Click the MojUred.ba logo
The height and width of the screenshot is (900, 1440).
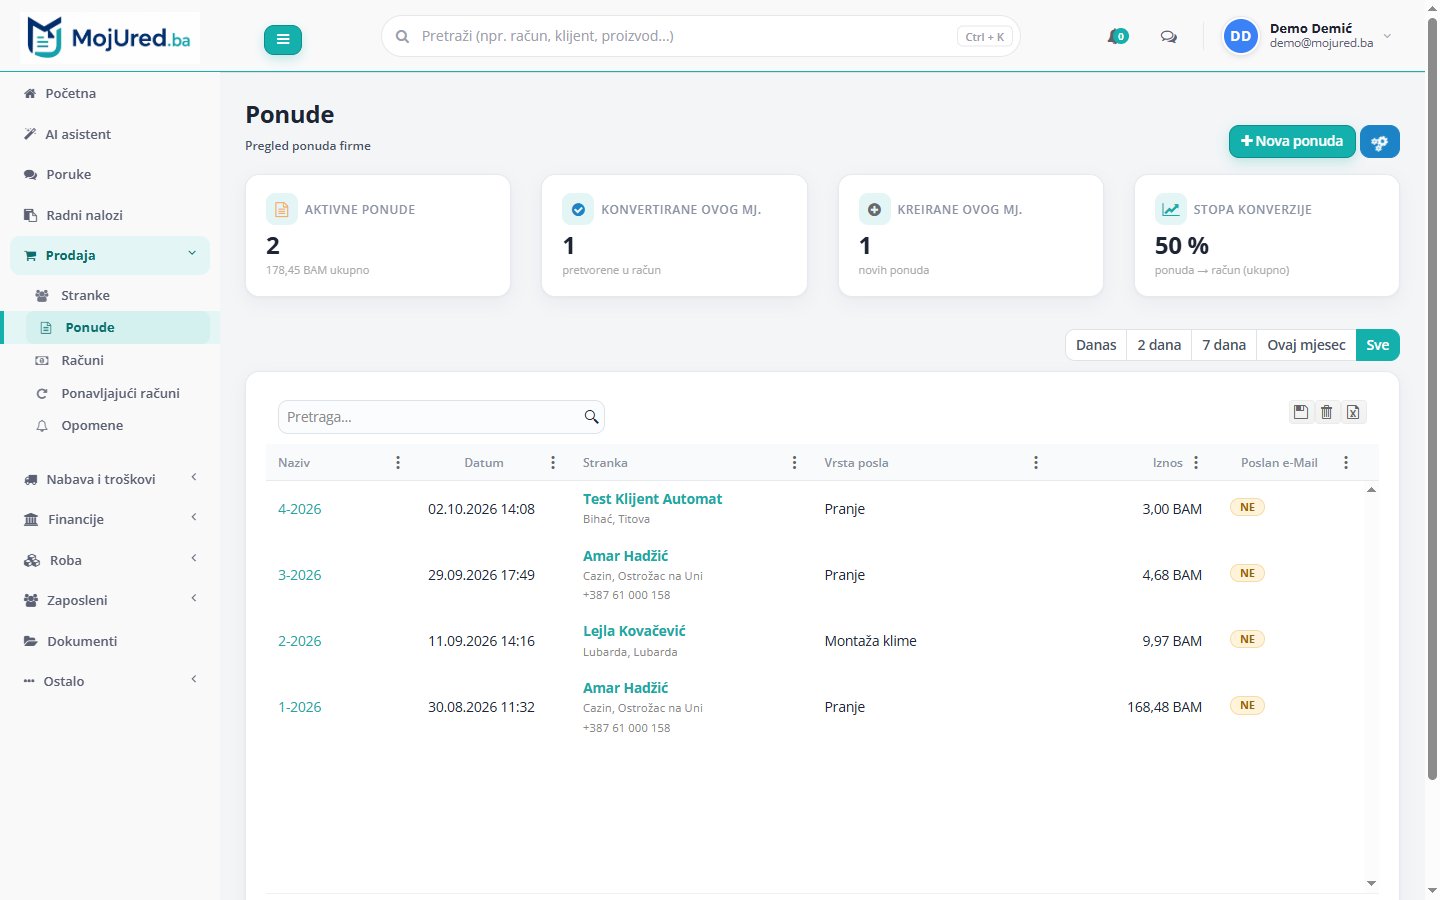point(110,38)
